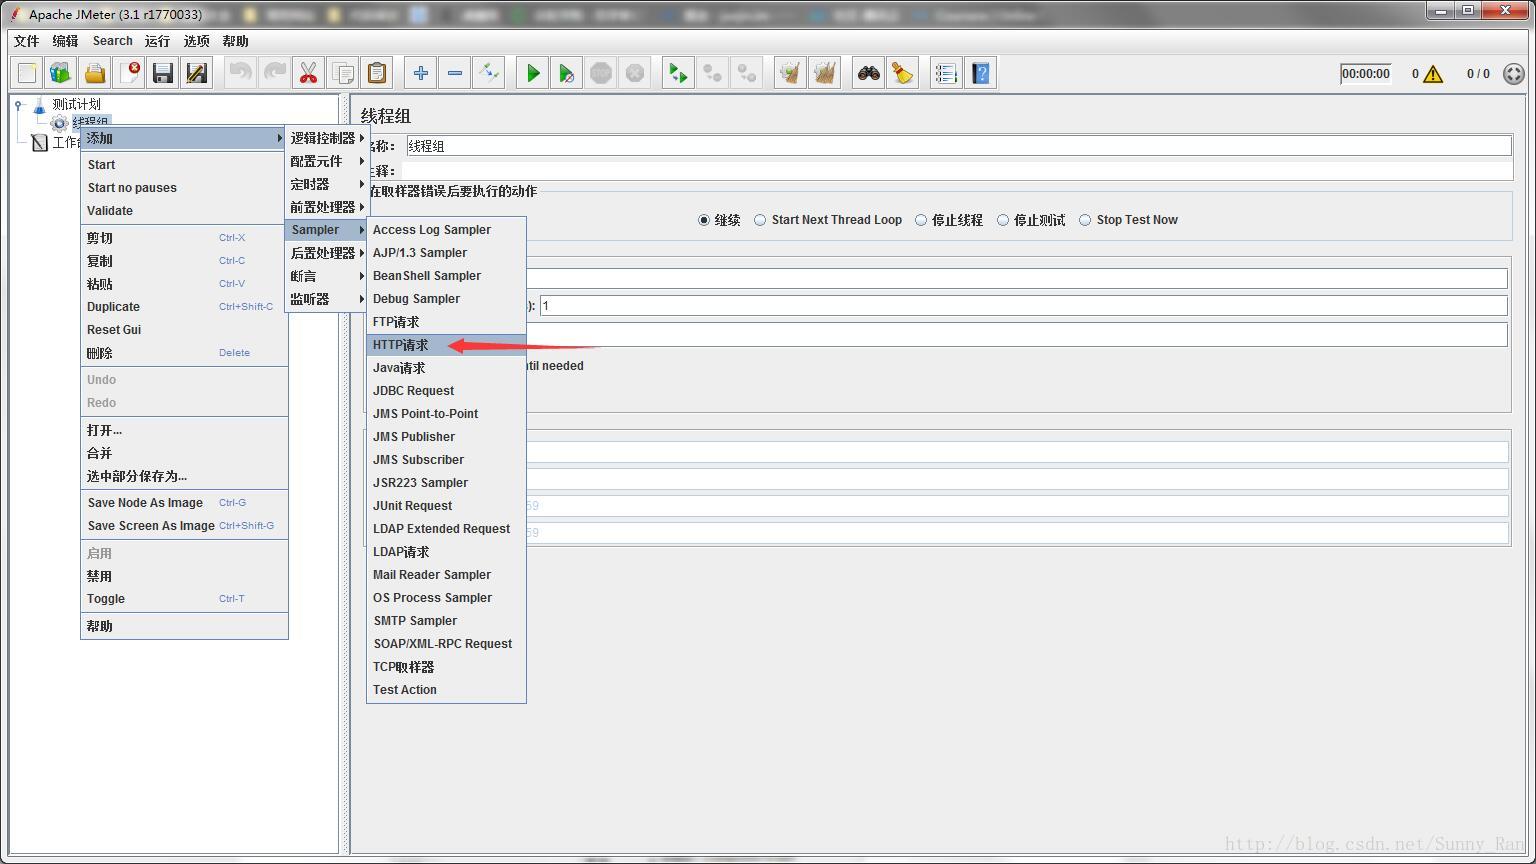Select the Stop Test Now radio button
1536x864 pixels.
(1085, 220)
